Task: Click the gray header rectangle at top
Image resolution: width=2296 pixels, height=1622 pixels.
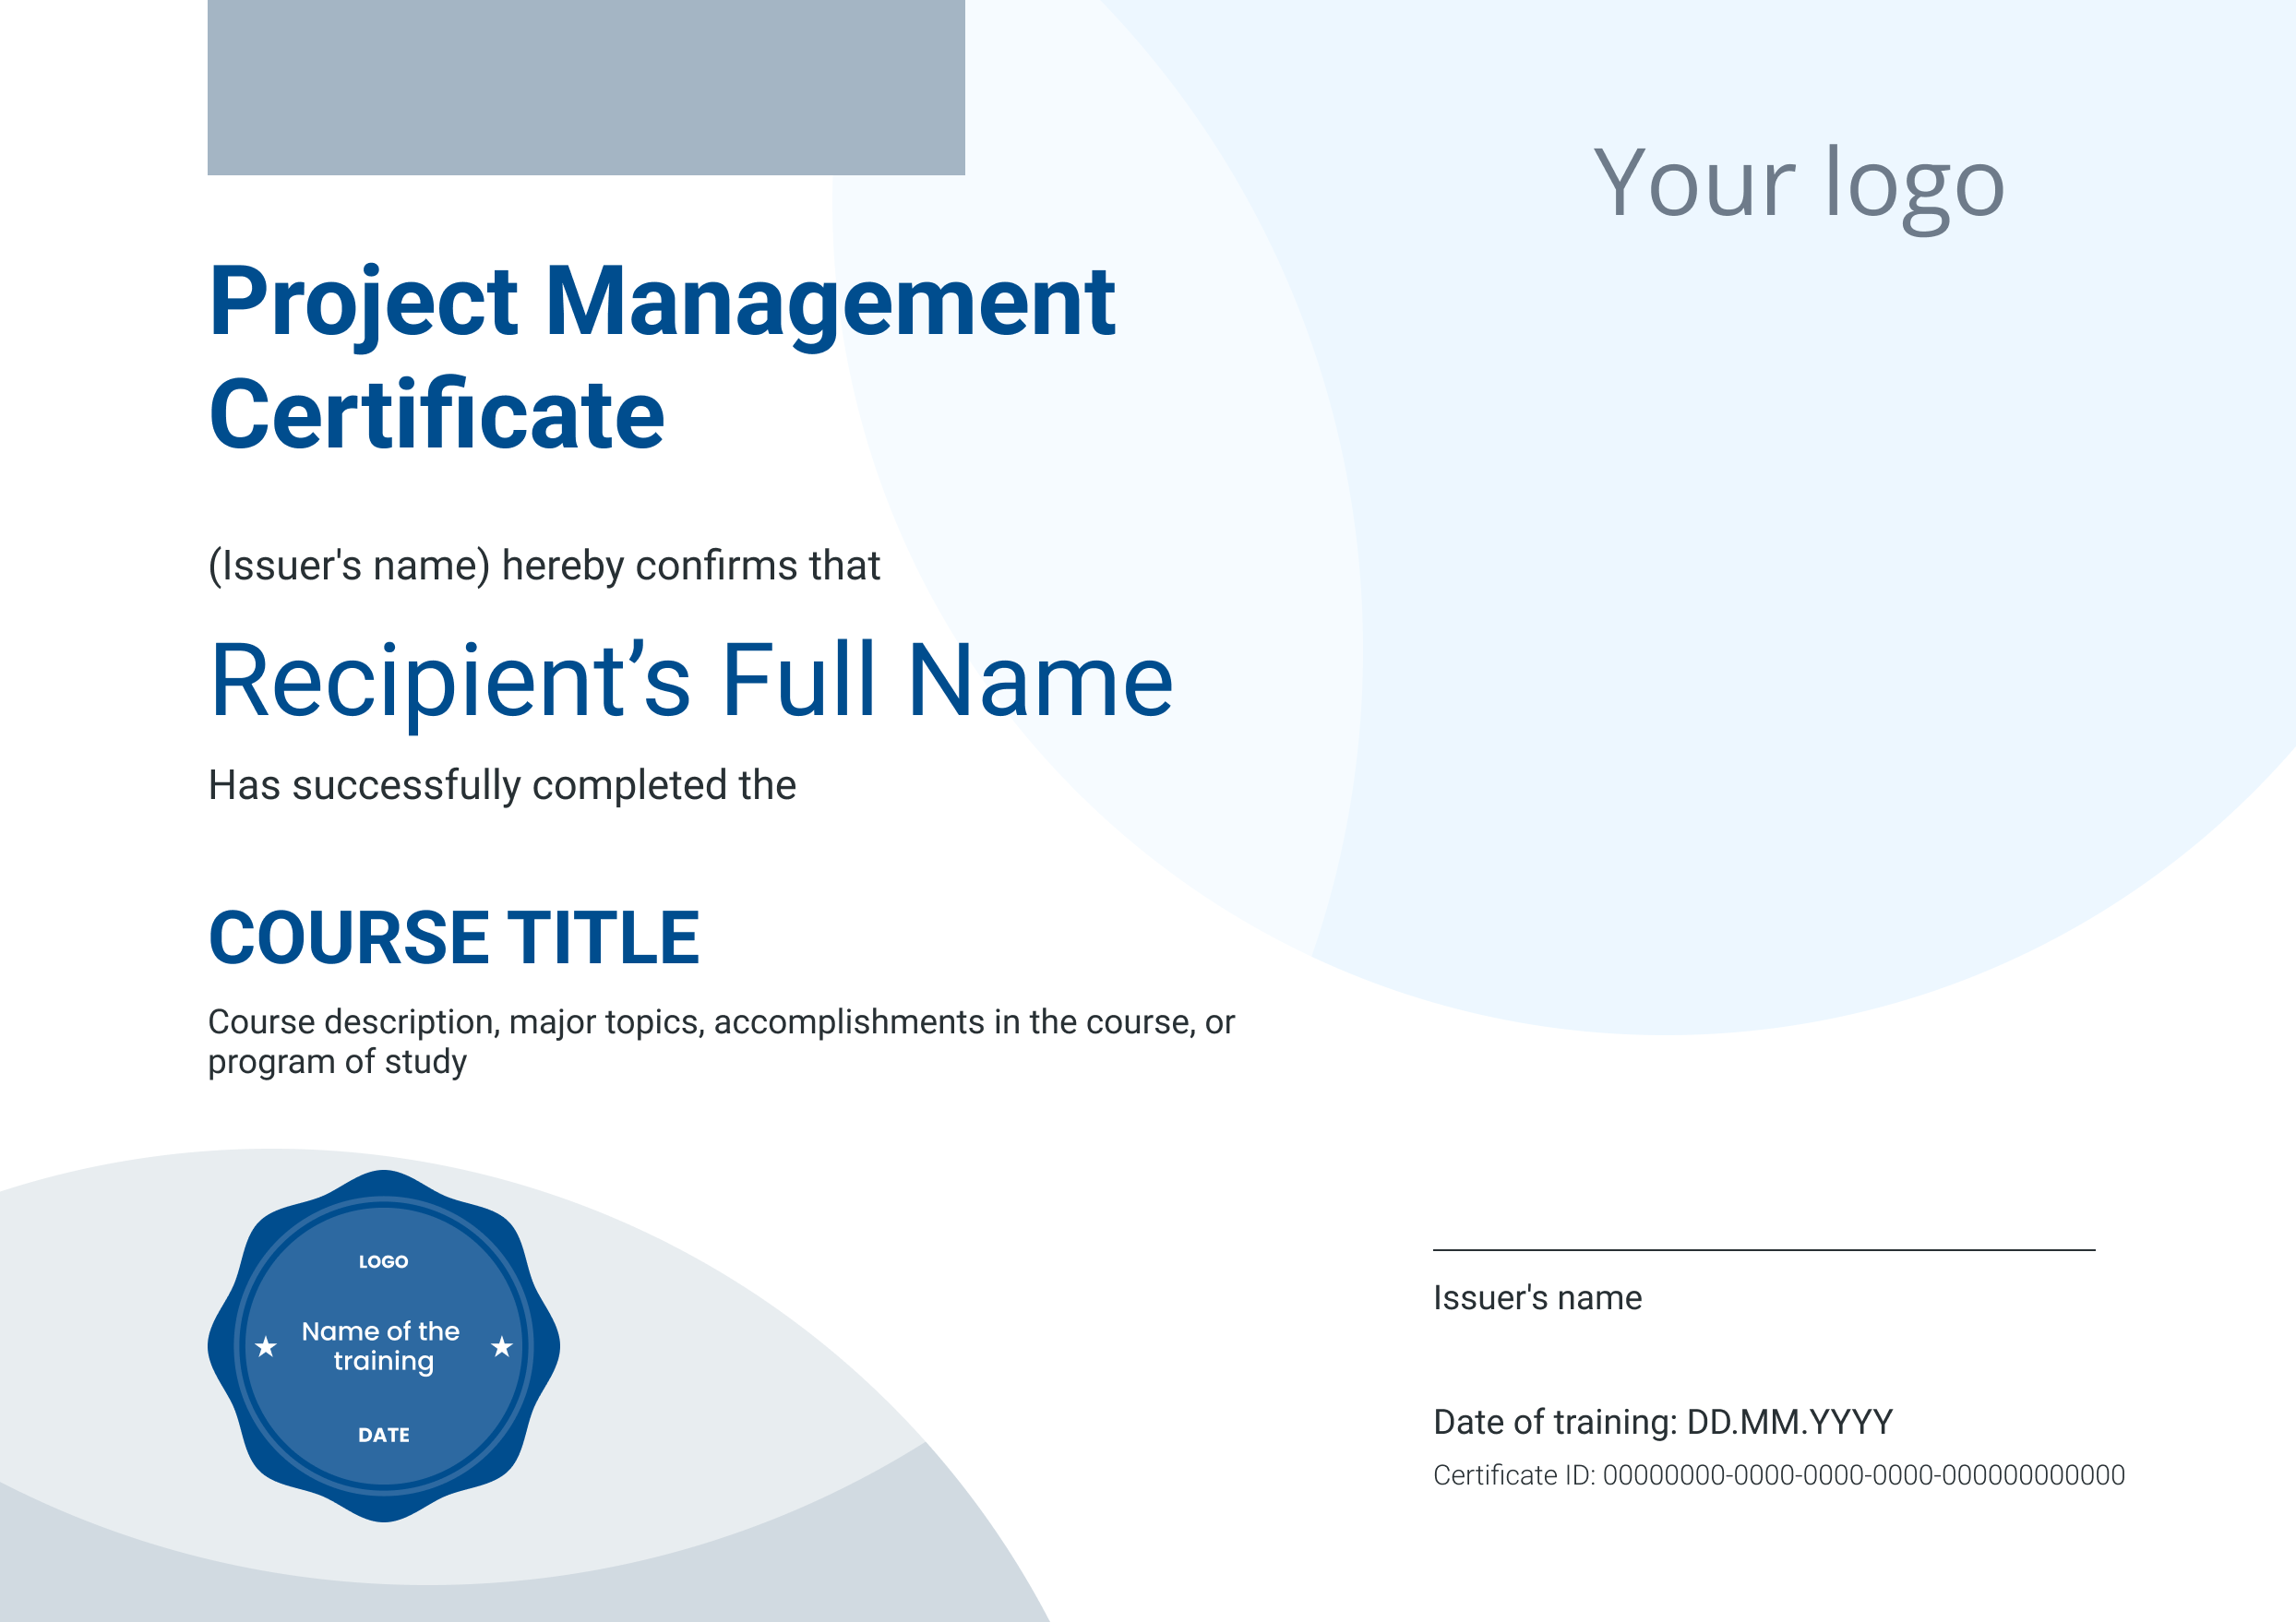Action: pos(585,85)
